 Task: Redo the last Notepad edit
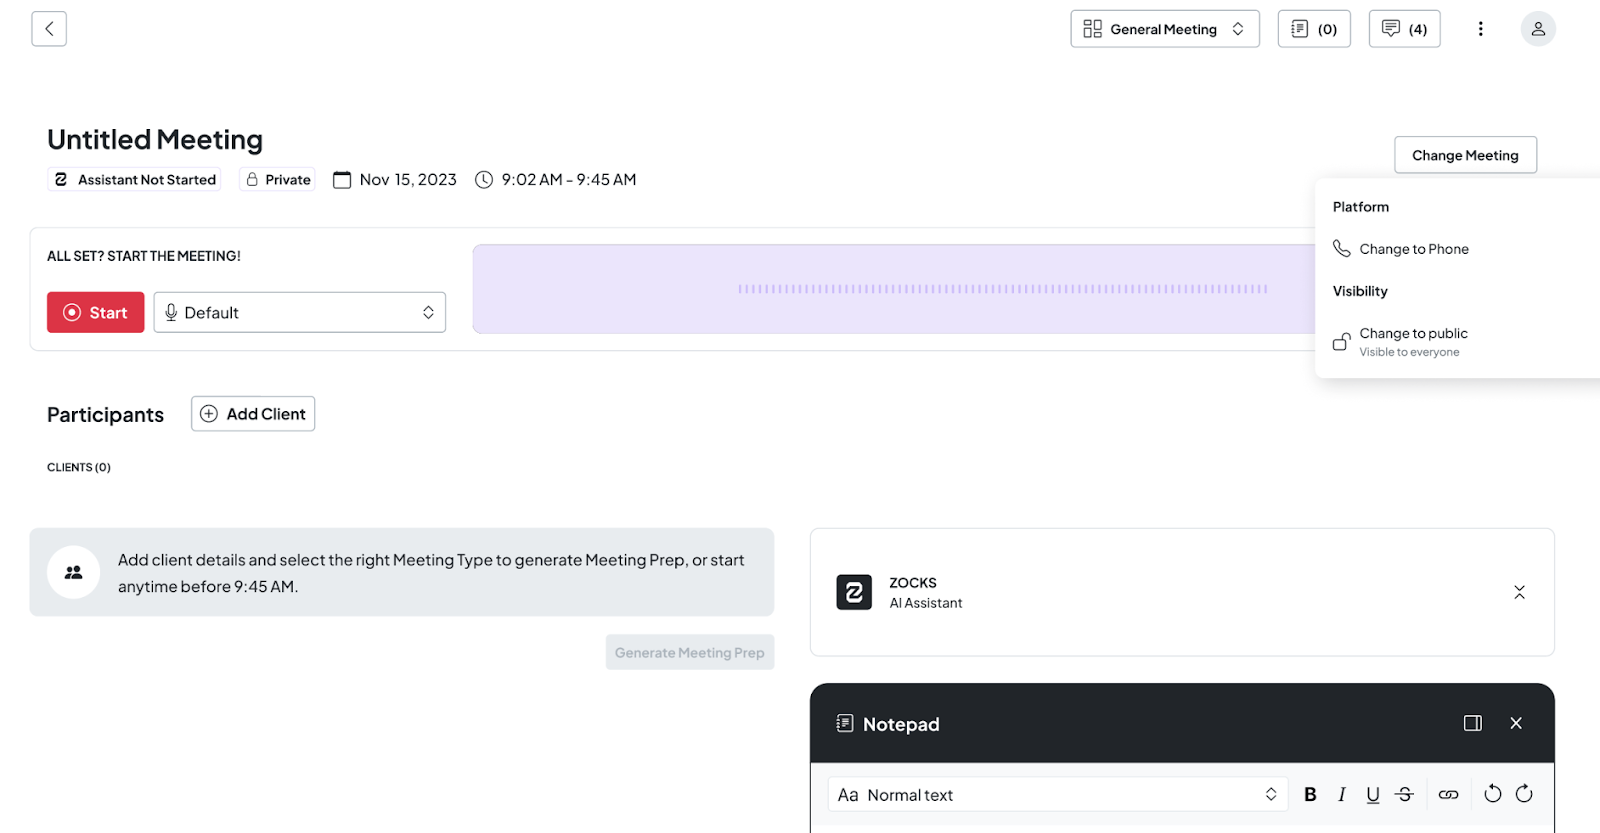(x=1524, y=794)
